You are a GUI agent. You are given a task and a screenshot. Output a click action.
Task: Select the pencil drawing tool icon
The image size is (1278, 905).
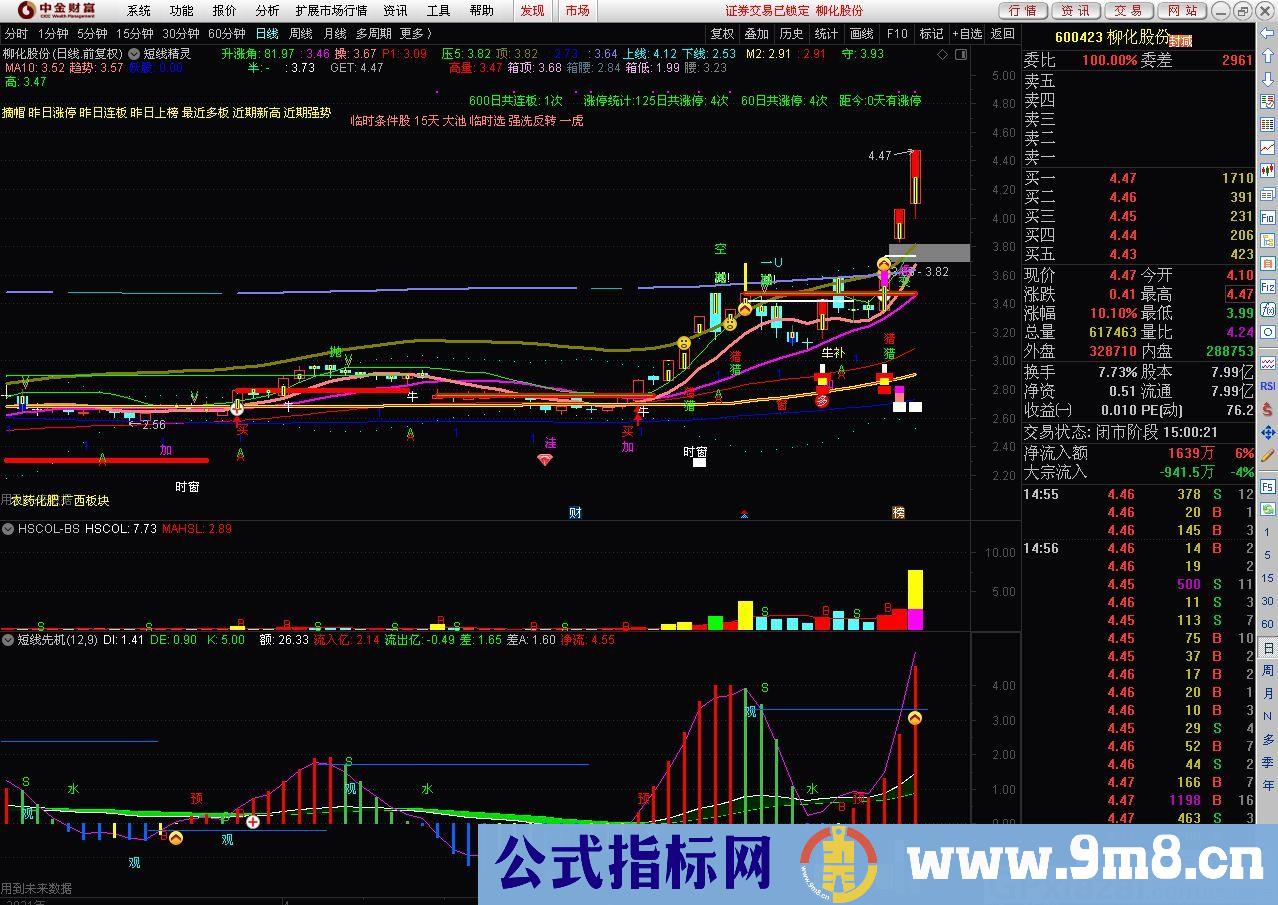coord(1267,455)
